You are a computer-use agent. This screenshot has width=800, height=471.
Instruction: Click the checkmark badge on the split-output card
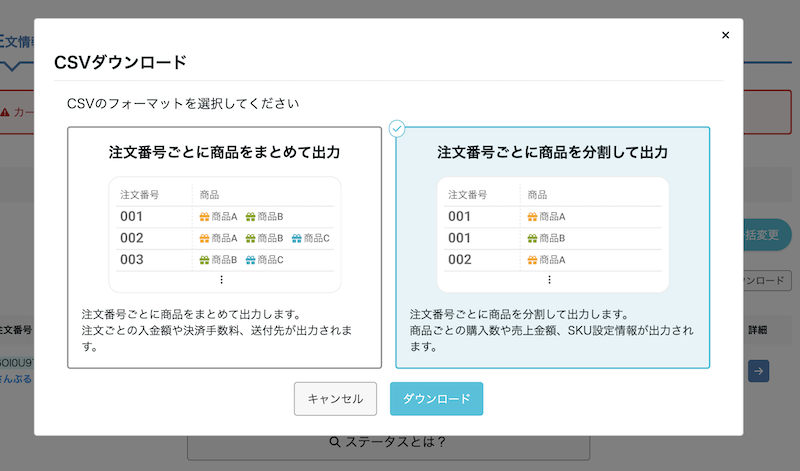click(x=397, y=128)
